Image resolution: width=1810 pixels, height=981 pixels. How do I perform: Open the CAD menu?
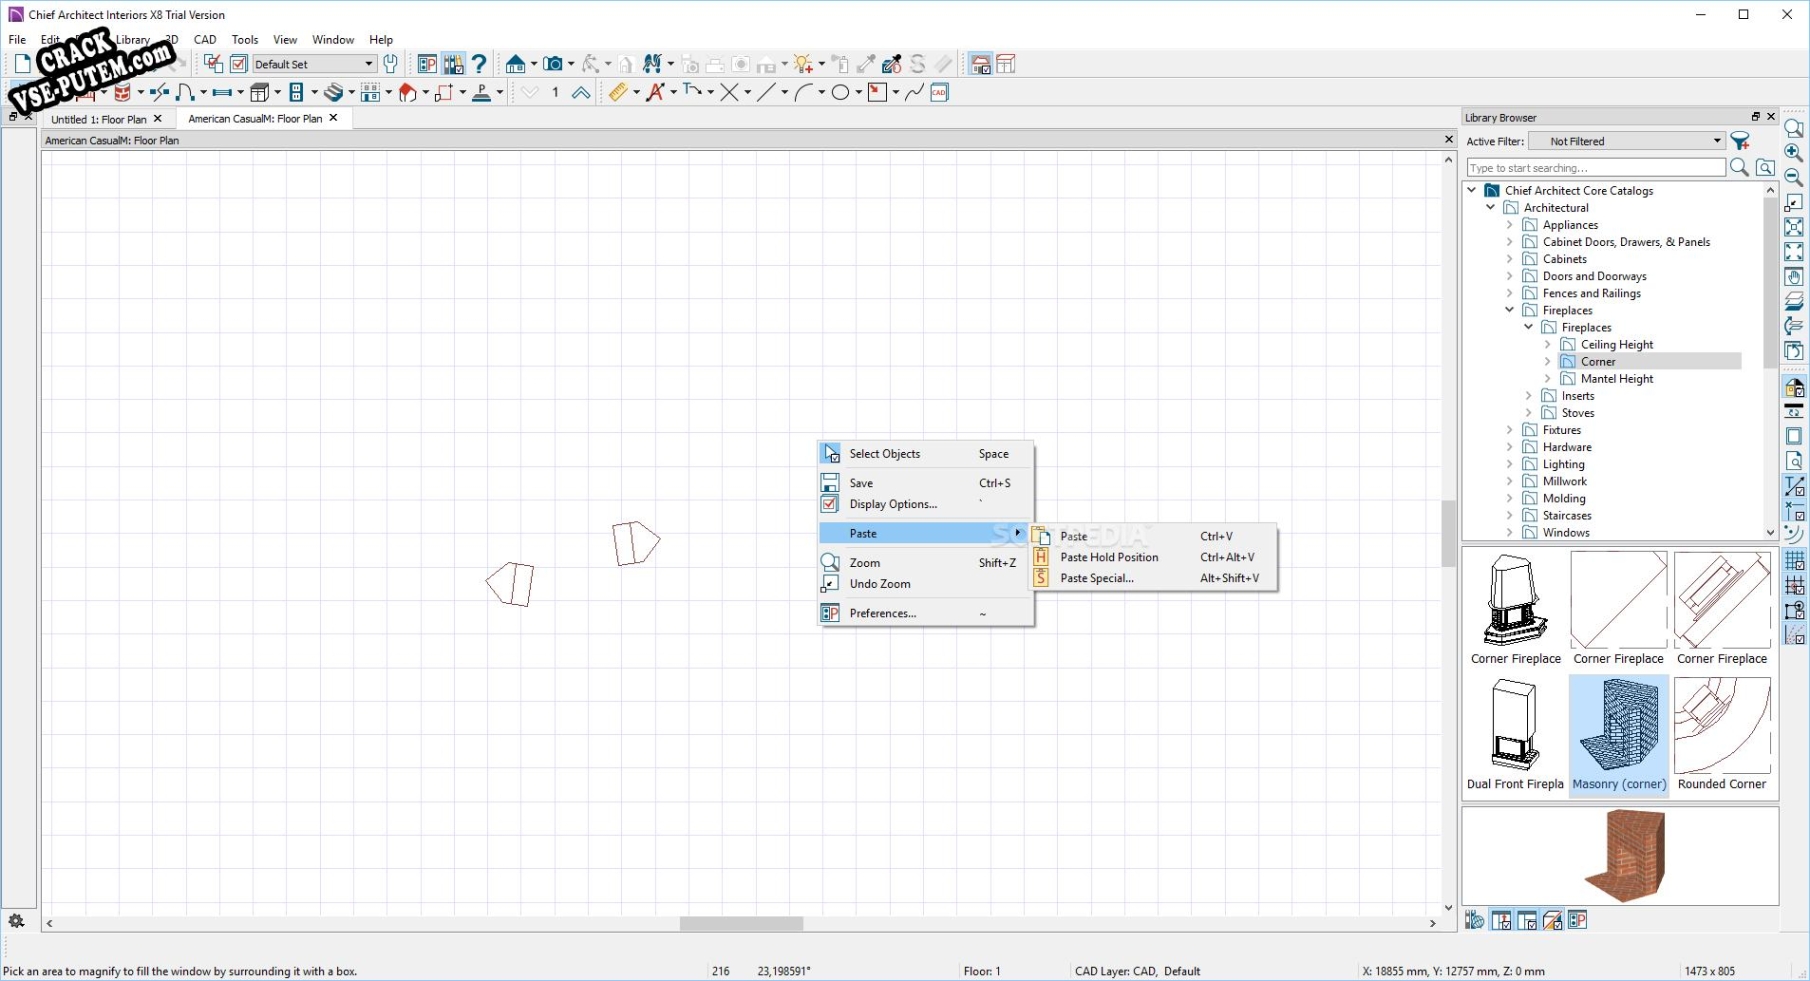pos(205,40)
